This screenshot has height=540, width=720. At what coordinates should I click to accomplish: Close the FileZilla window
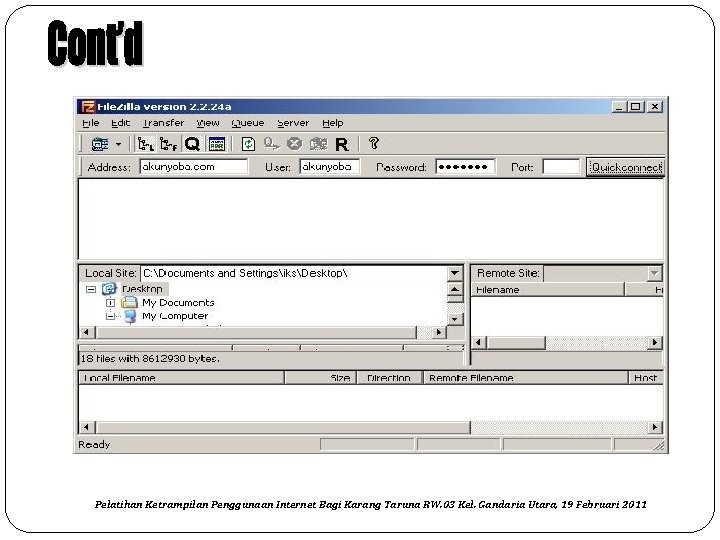click(x=655, y=107)
